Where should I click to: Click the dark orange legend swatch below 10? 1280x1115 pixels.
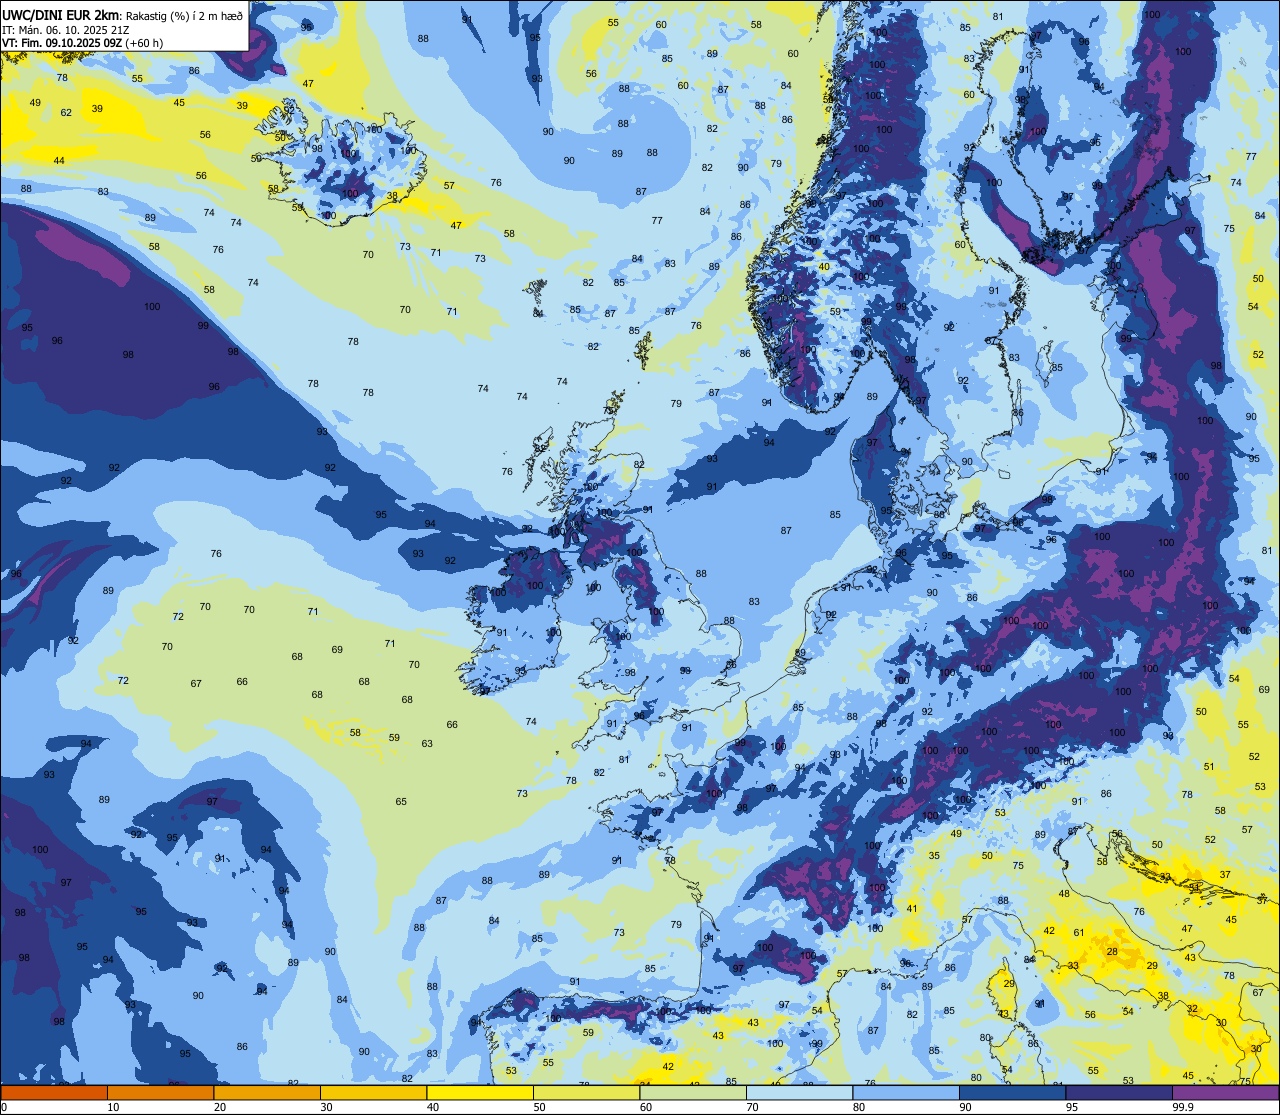[53, 1093]
